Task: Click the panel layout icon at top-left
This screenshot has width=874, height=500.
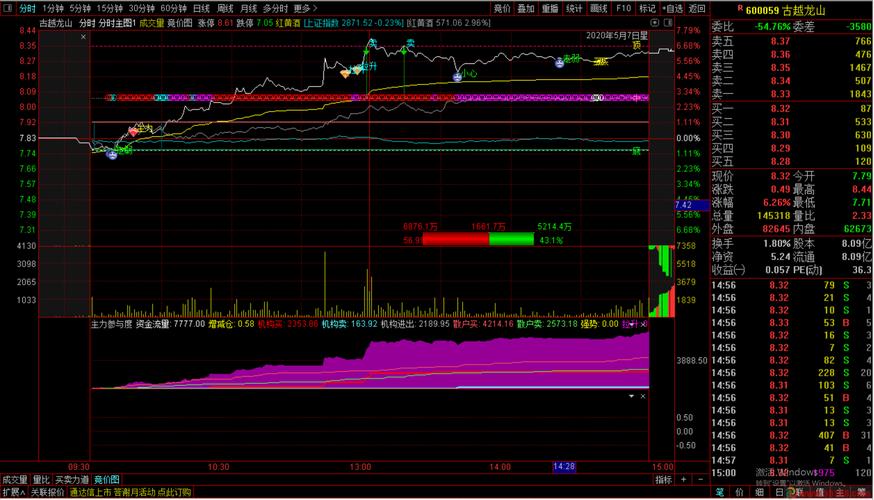Action: (x=7, y=8)
